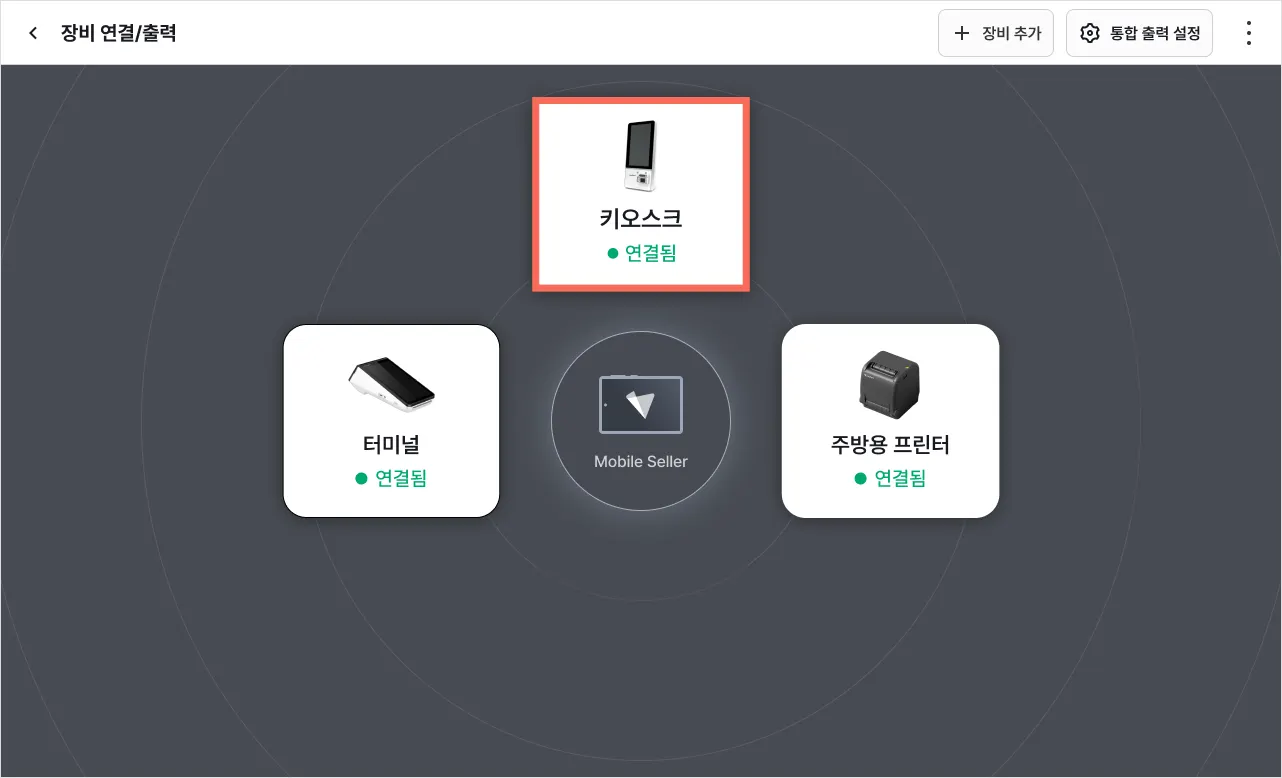Go back with the left chevron arrow
The width and height of the screenshot is (1282, 778).
tap(33, 33)
